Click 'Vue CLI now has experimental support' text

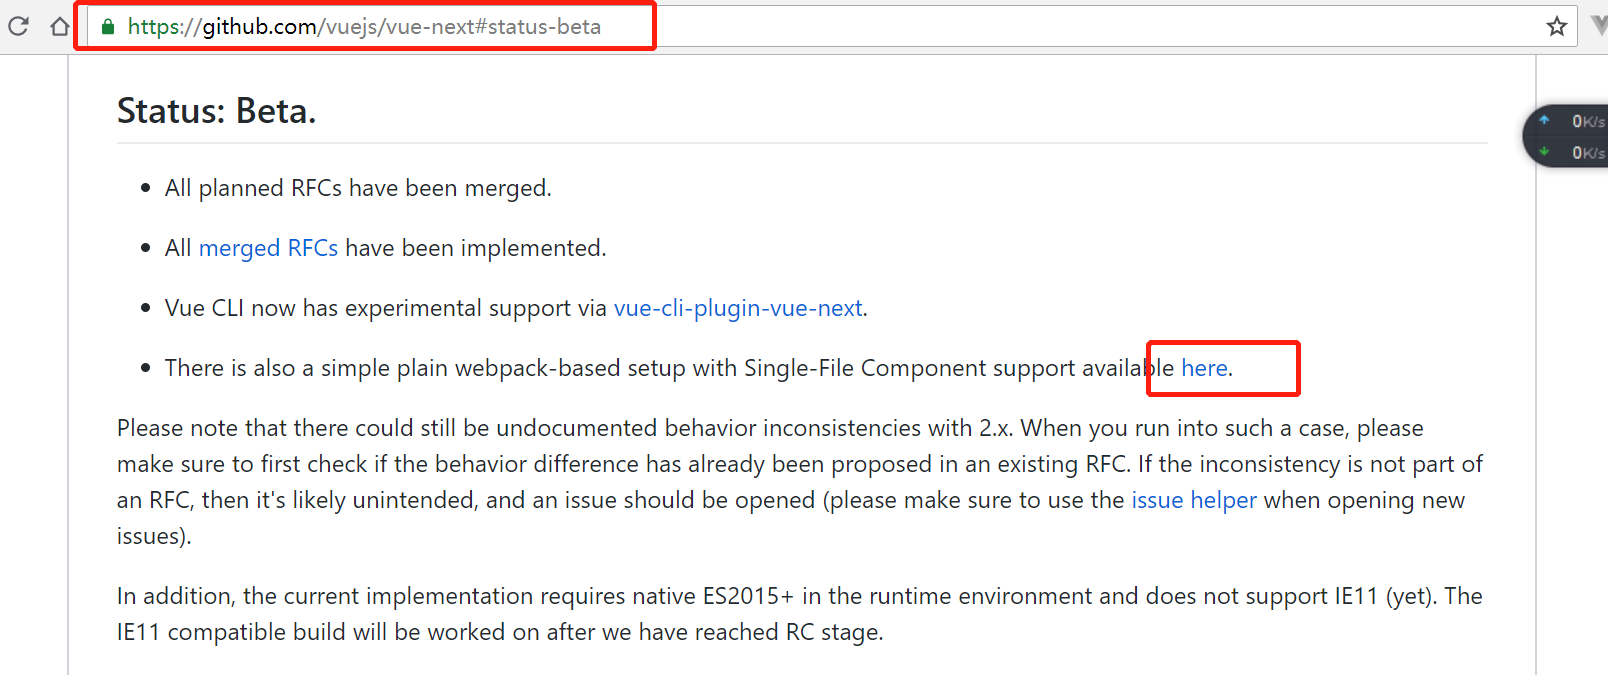pyautogui.click(x=386, y=308)
